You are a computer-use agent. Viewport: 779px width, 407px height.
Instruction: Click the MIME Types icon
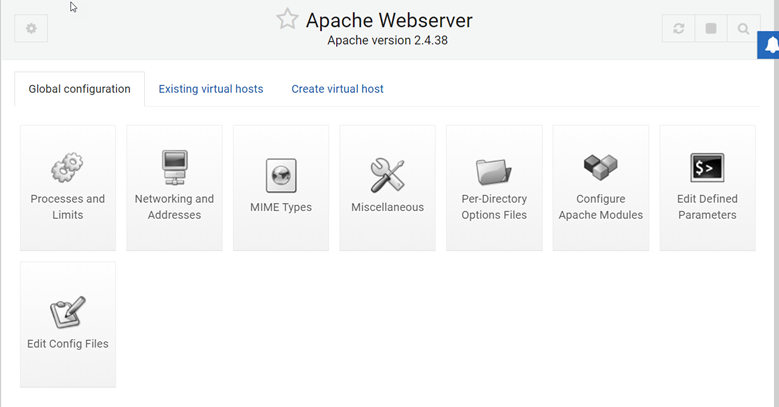click(281, 174)
